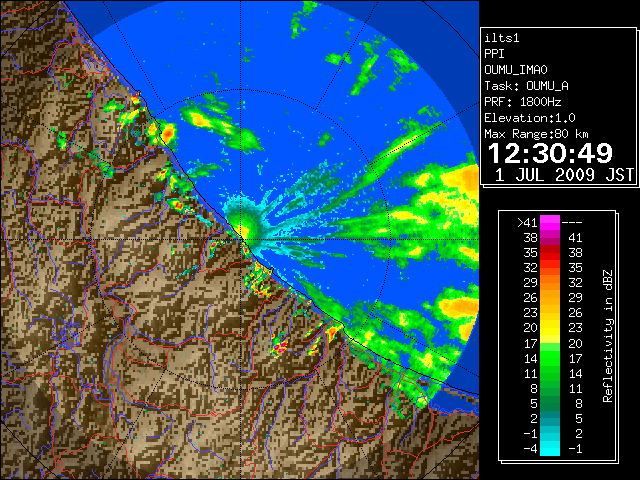Pick the yellow swatch beside 20 and 23
This screenshot has height=480, width=640.
tap(550, 328)
